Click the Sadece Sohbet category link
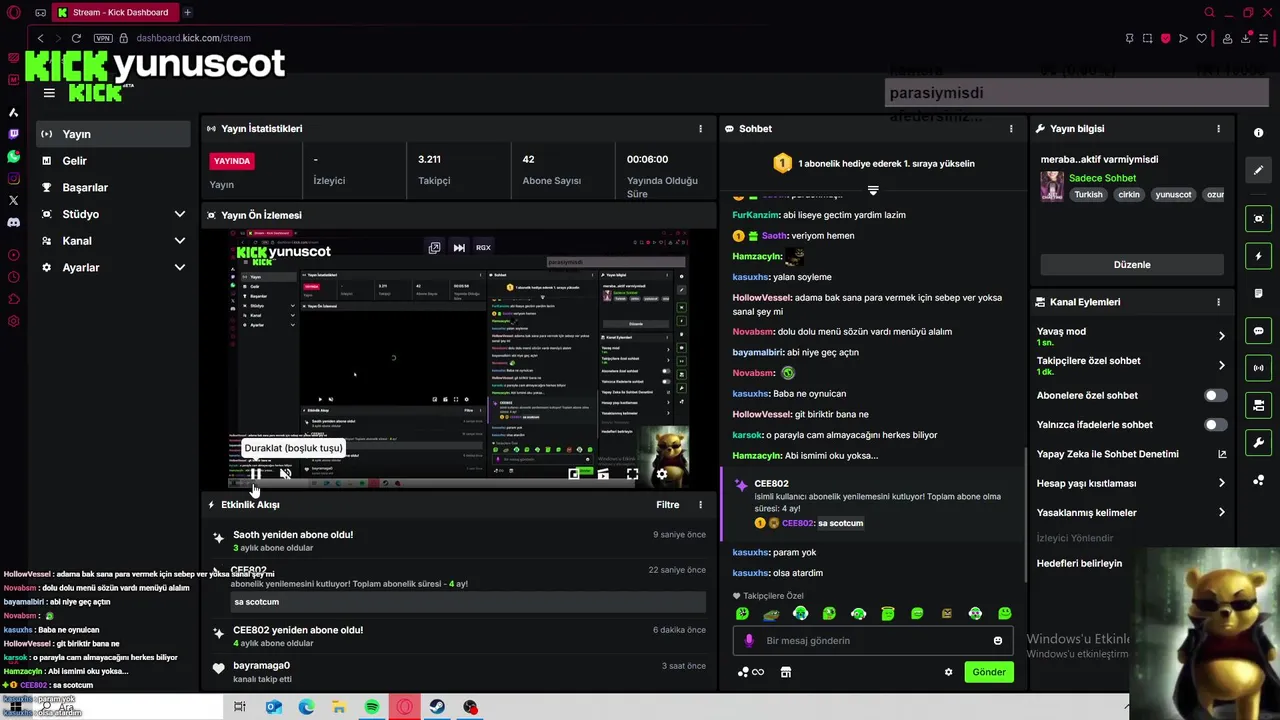The width and height of the screenshot is (1280, 720). 1102,178
